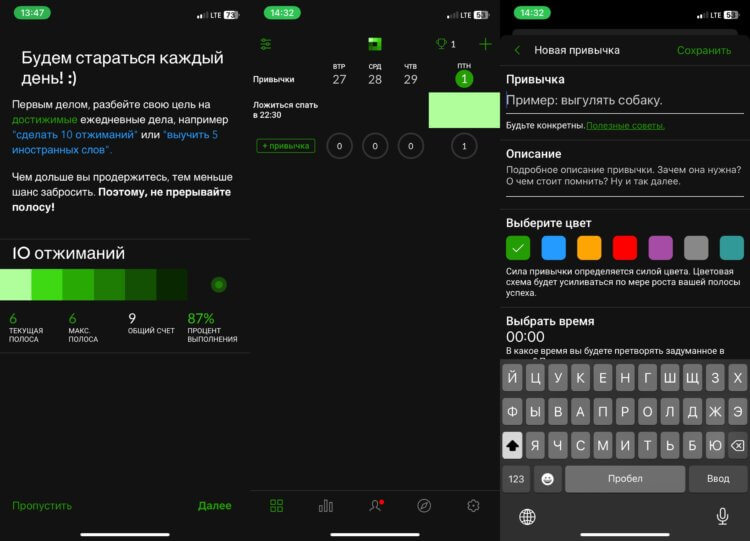Open the settings gear tab
Screen dimensions: 750x541
pos(473,506)
